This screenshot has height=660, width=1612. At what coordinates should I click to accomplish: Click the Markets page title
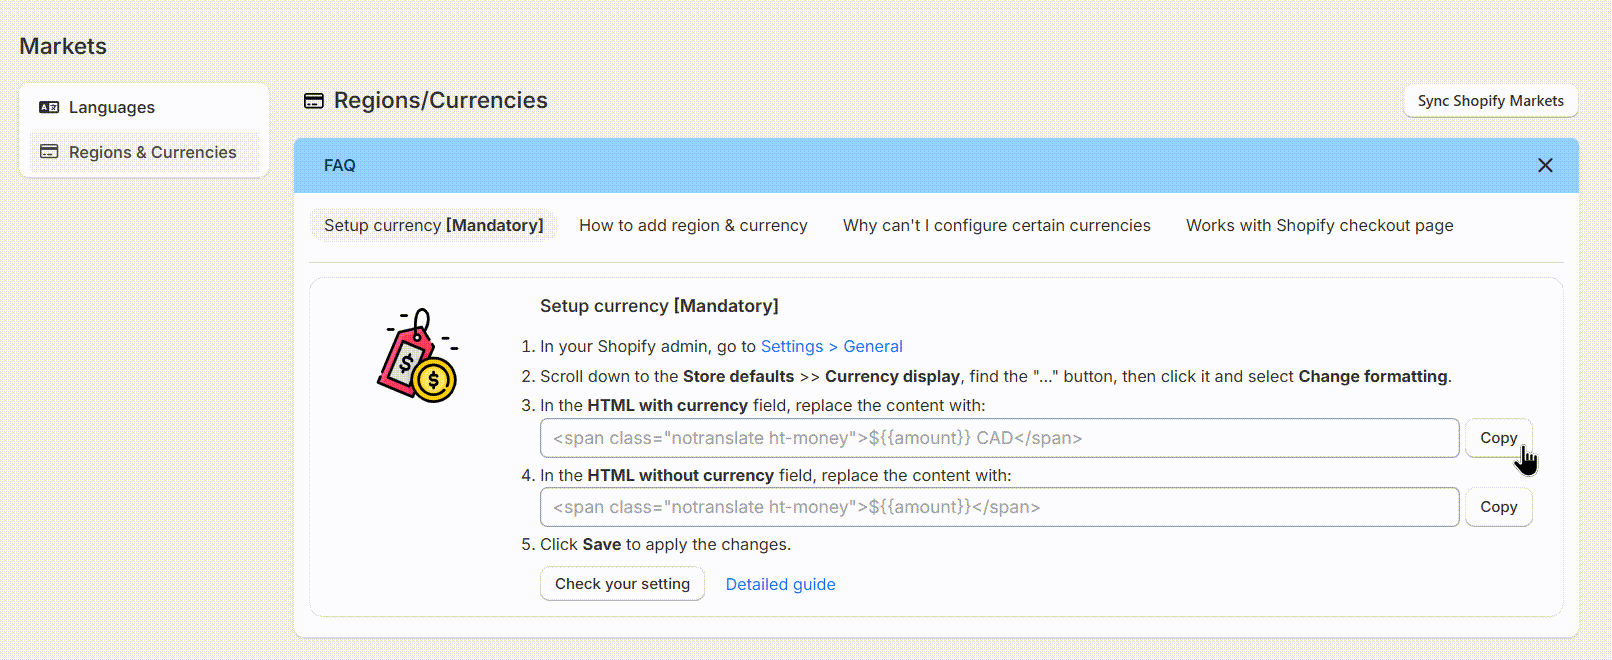click(63, 46)
